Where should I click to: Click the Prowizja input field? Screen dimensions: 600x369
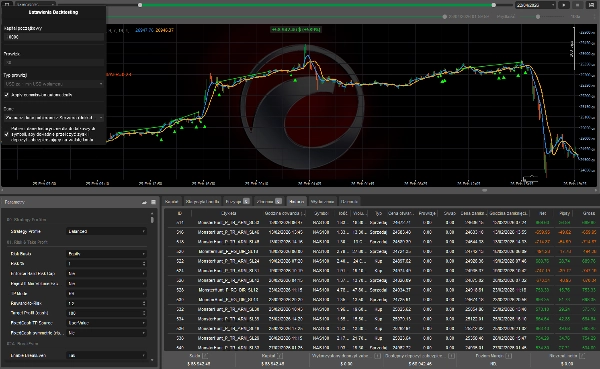[x=54, y=62]
